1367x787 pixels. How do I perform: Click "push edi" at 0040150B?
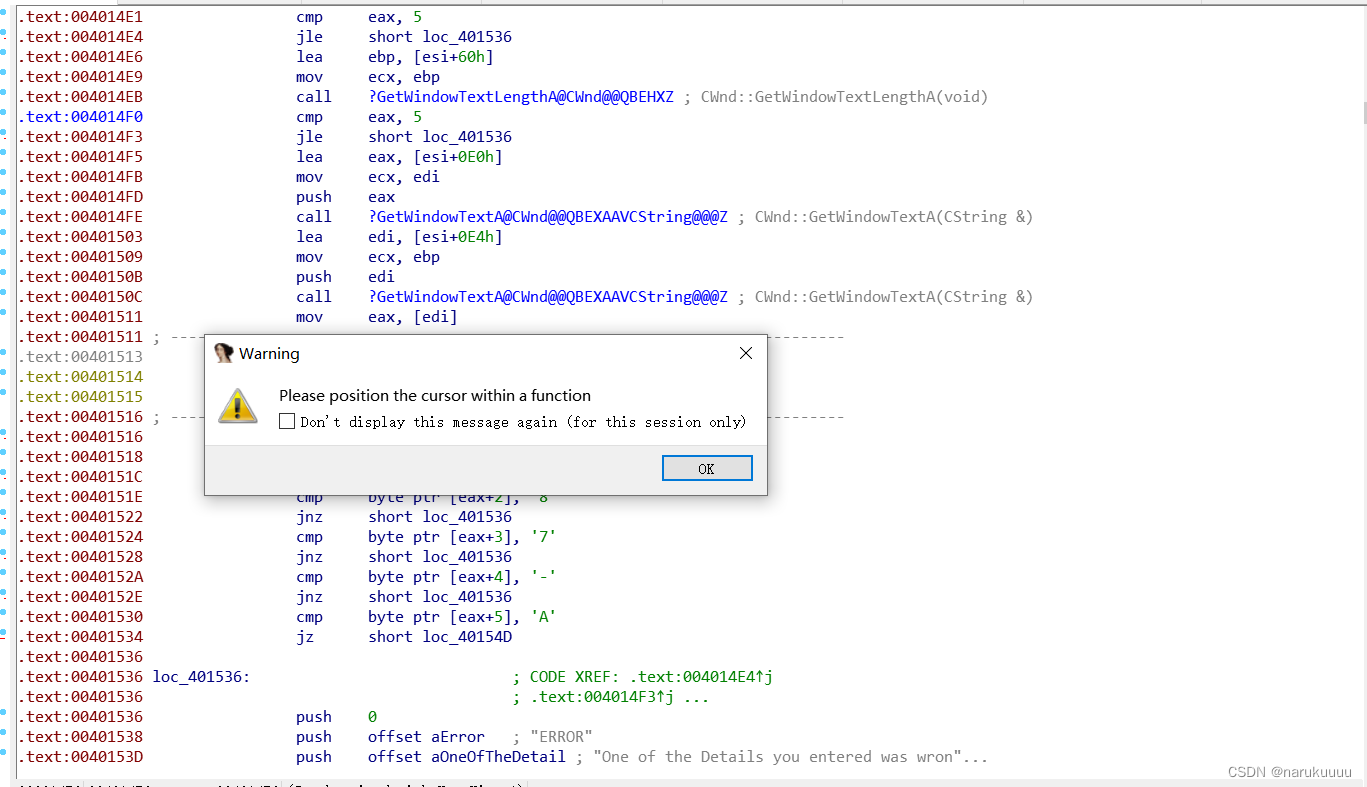coord(346,277)
